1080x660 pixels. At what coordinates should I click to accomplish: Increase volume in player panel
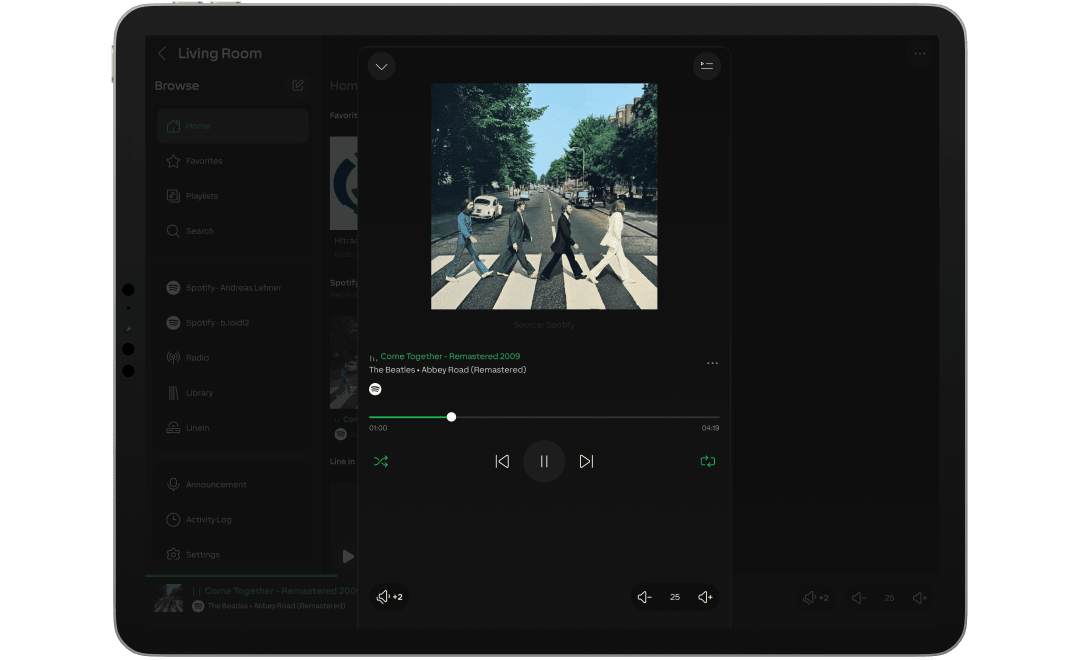click(705, 597)
